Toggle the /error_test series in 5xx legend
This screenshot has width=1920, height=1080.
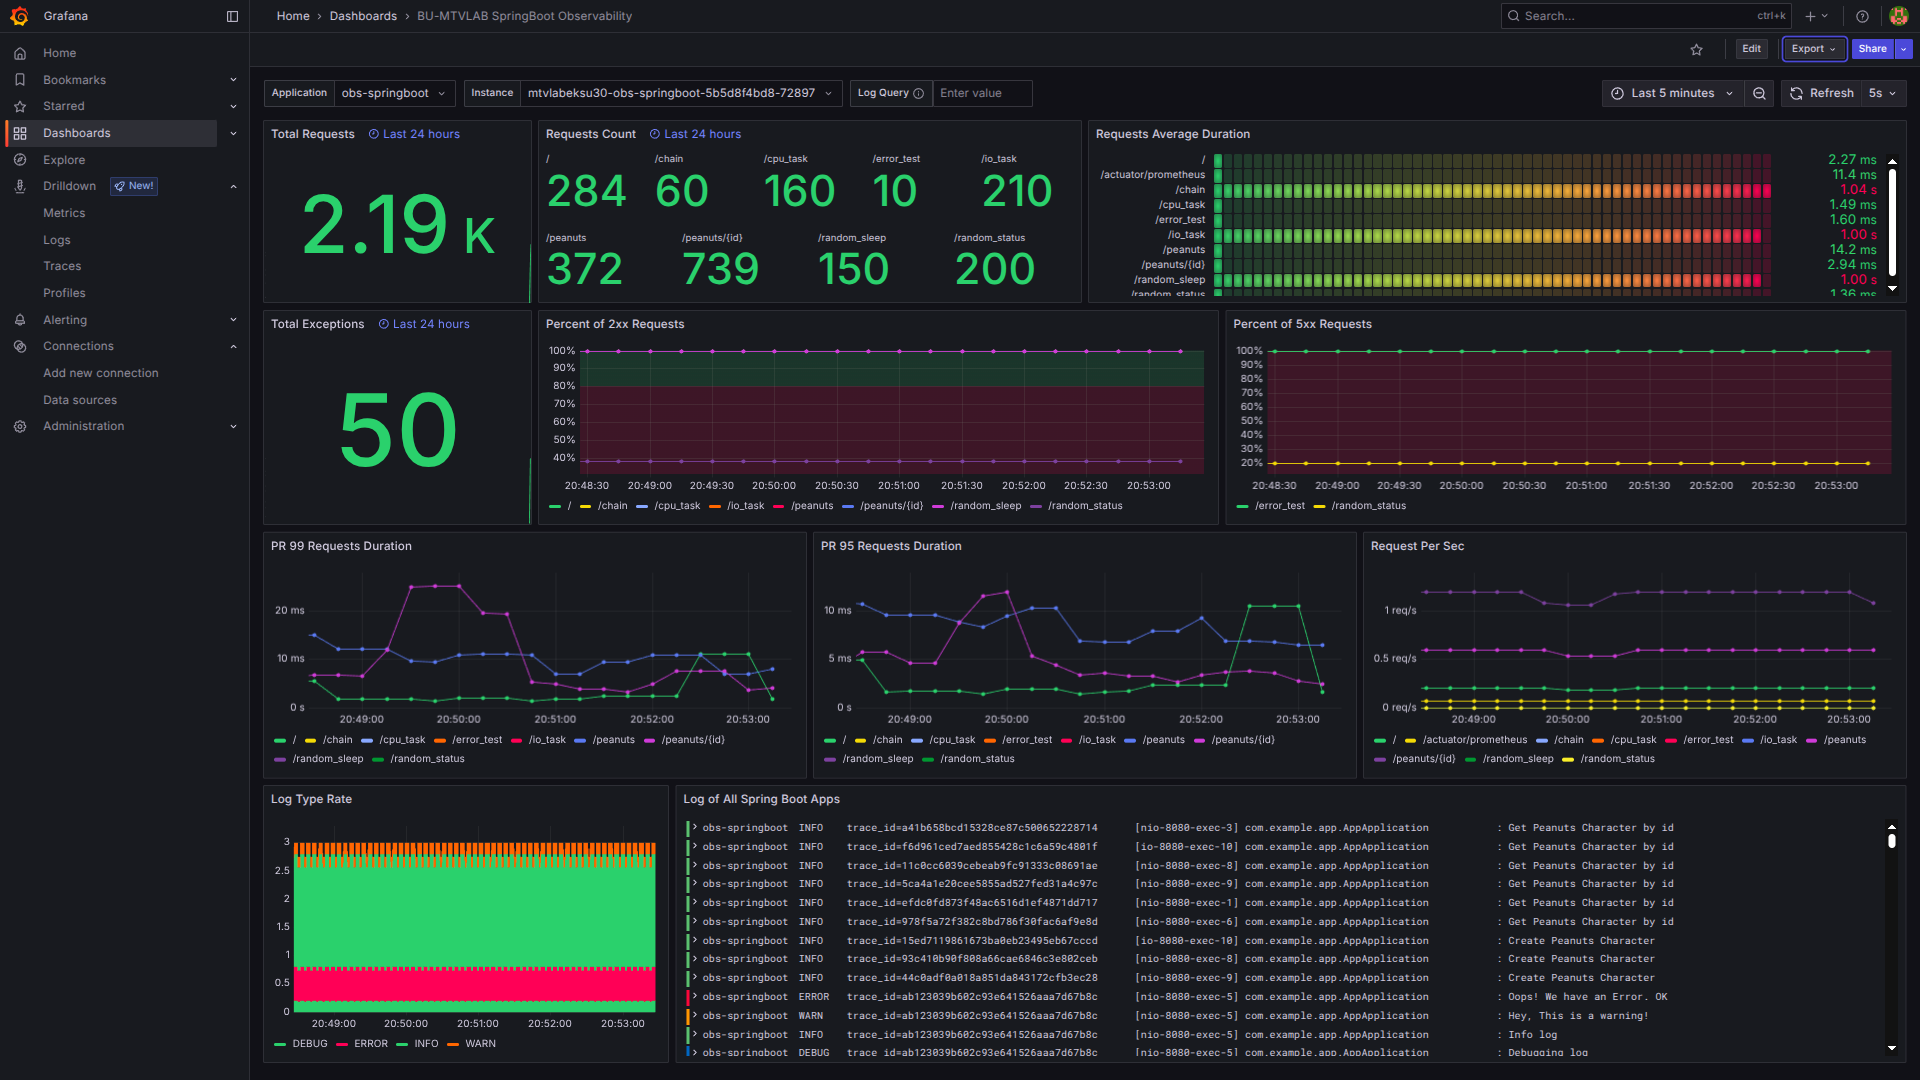point(1279,506)
